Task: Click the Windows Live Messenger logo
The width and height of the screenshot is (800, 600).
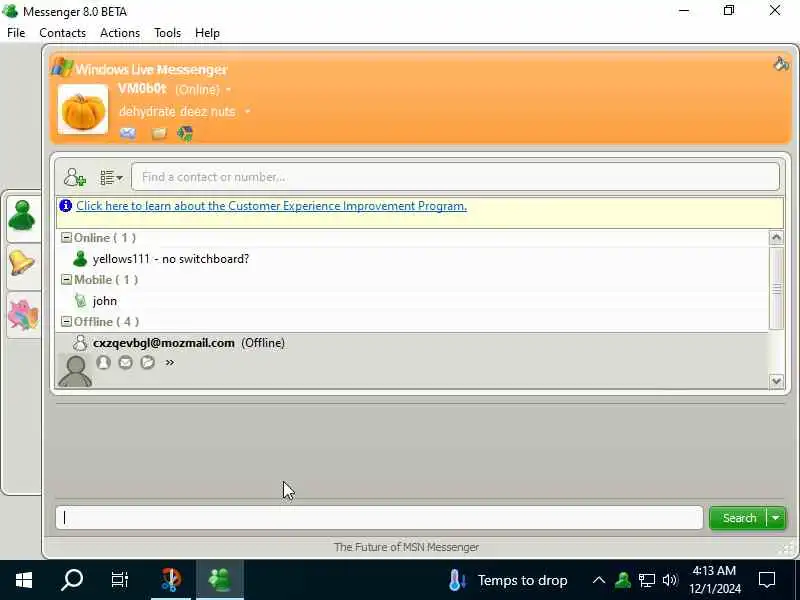Action: coord(63,67)
